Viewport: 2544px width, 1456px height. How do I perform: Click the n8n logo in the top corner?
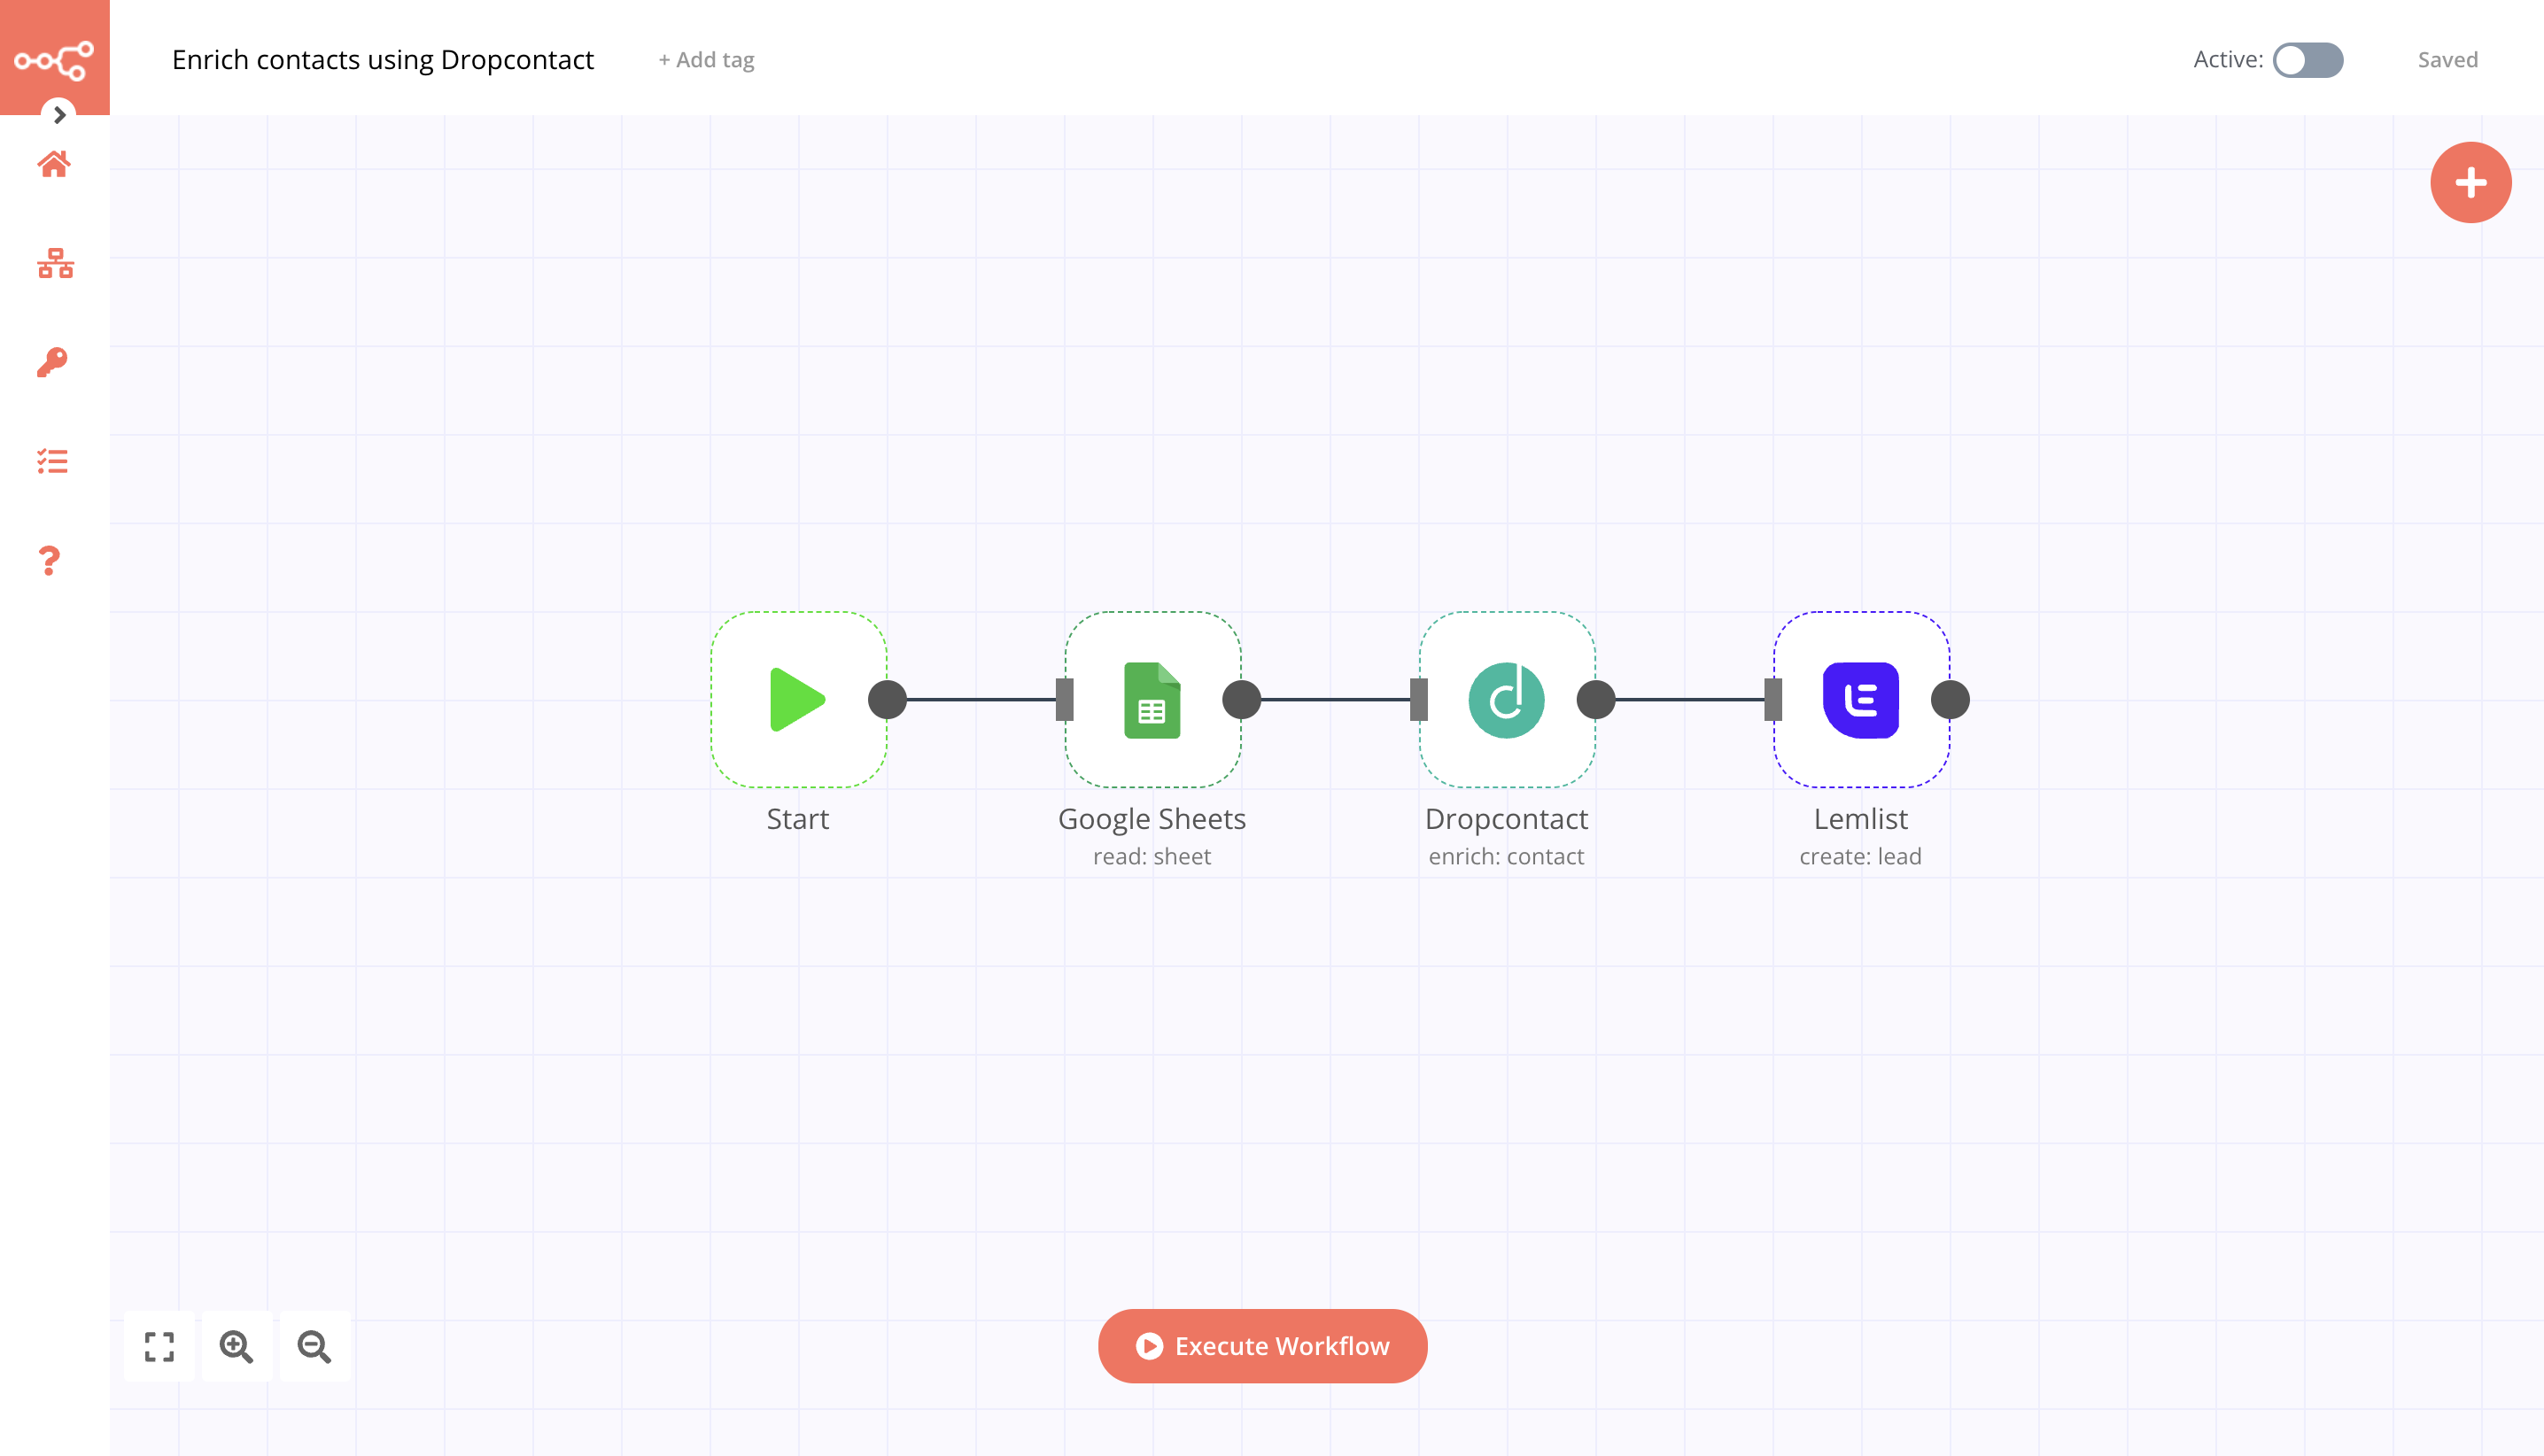pos(54,57)
